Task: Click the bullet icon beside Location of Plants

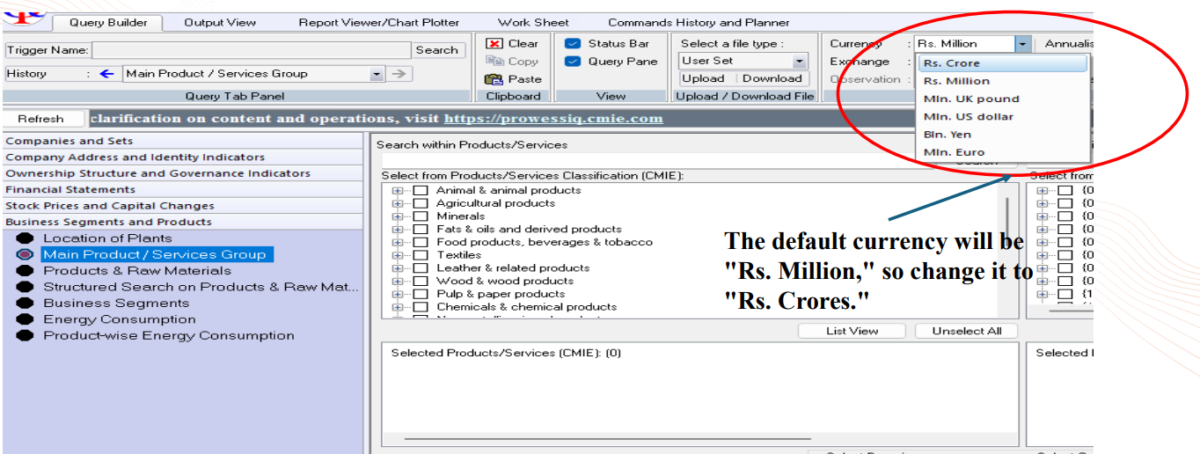Action: tap(25, 238)
